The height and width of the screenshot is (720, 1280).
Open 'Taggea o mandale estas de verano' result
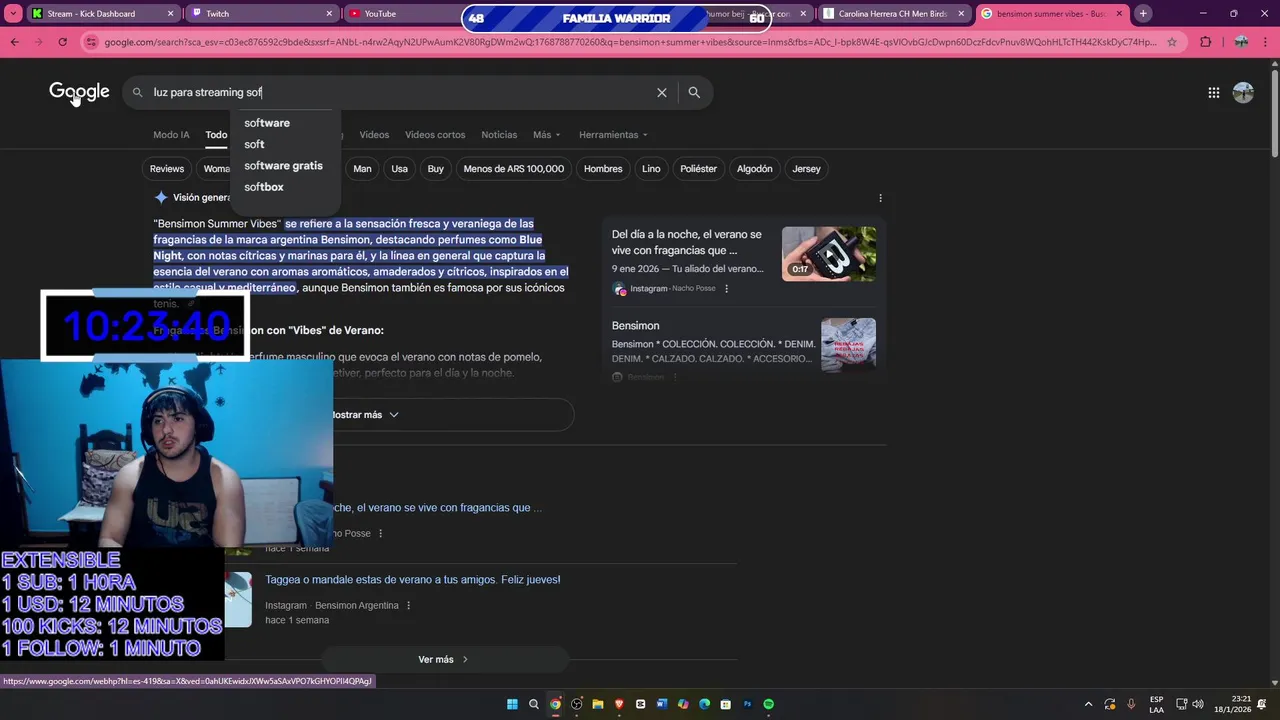coord(413,580)
